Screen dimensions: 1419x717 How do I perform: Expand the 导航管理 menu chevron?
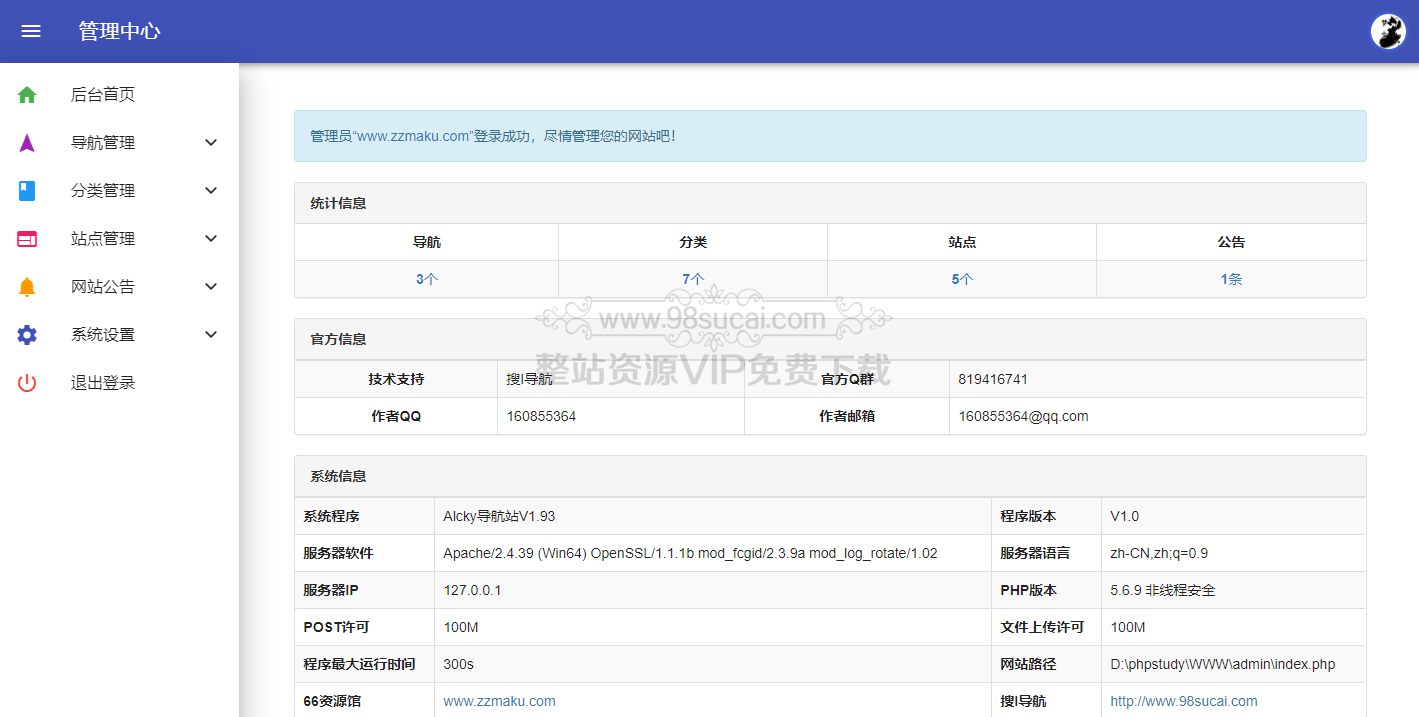[210, 142]
